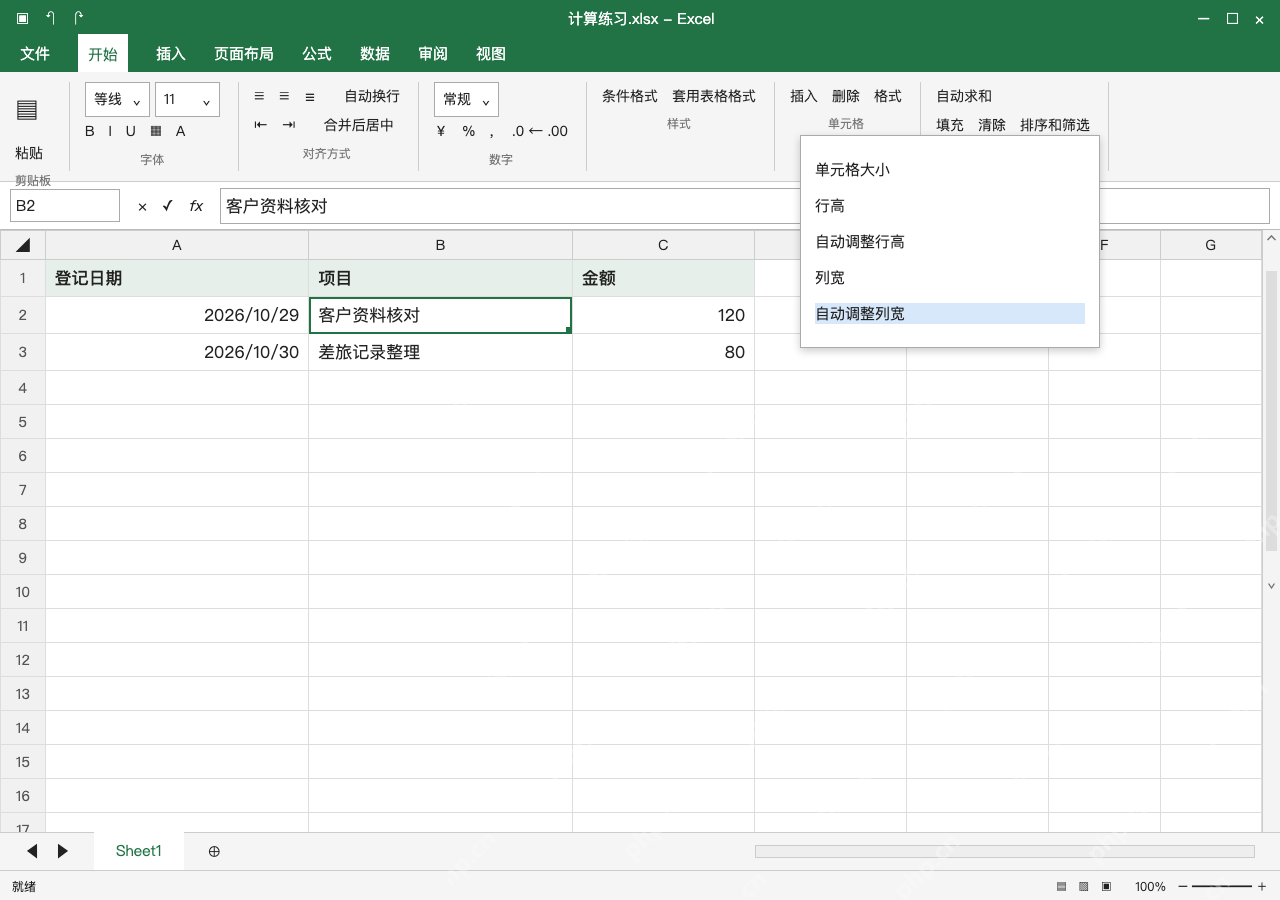The width and height of the screenshot is (1280, 900).
Task: Cancel formula bar entry (×)
Action: tap(142, 206)
